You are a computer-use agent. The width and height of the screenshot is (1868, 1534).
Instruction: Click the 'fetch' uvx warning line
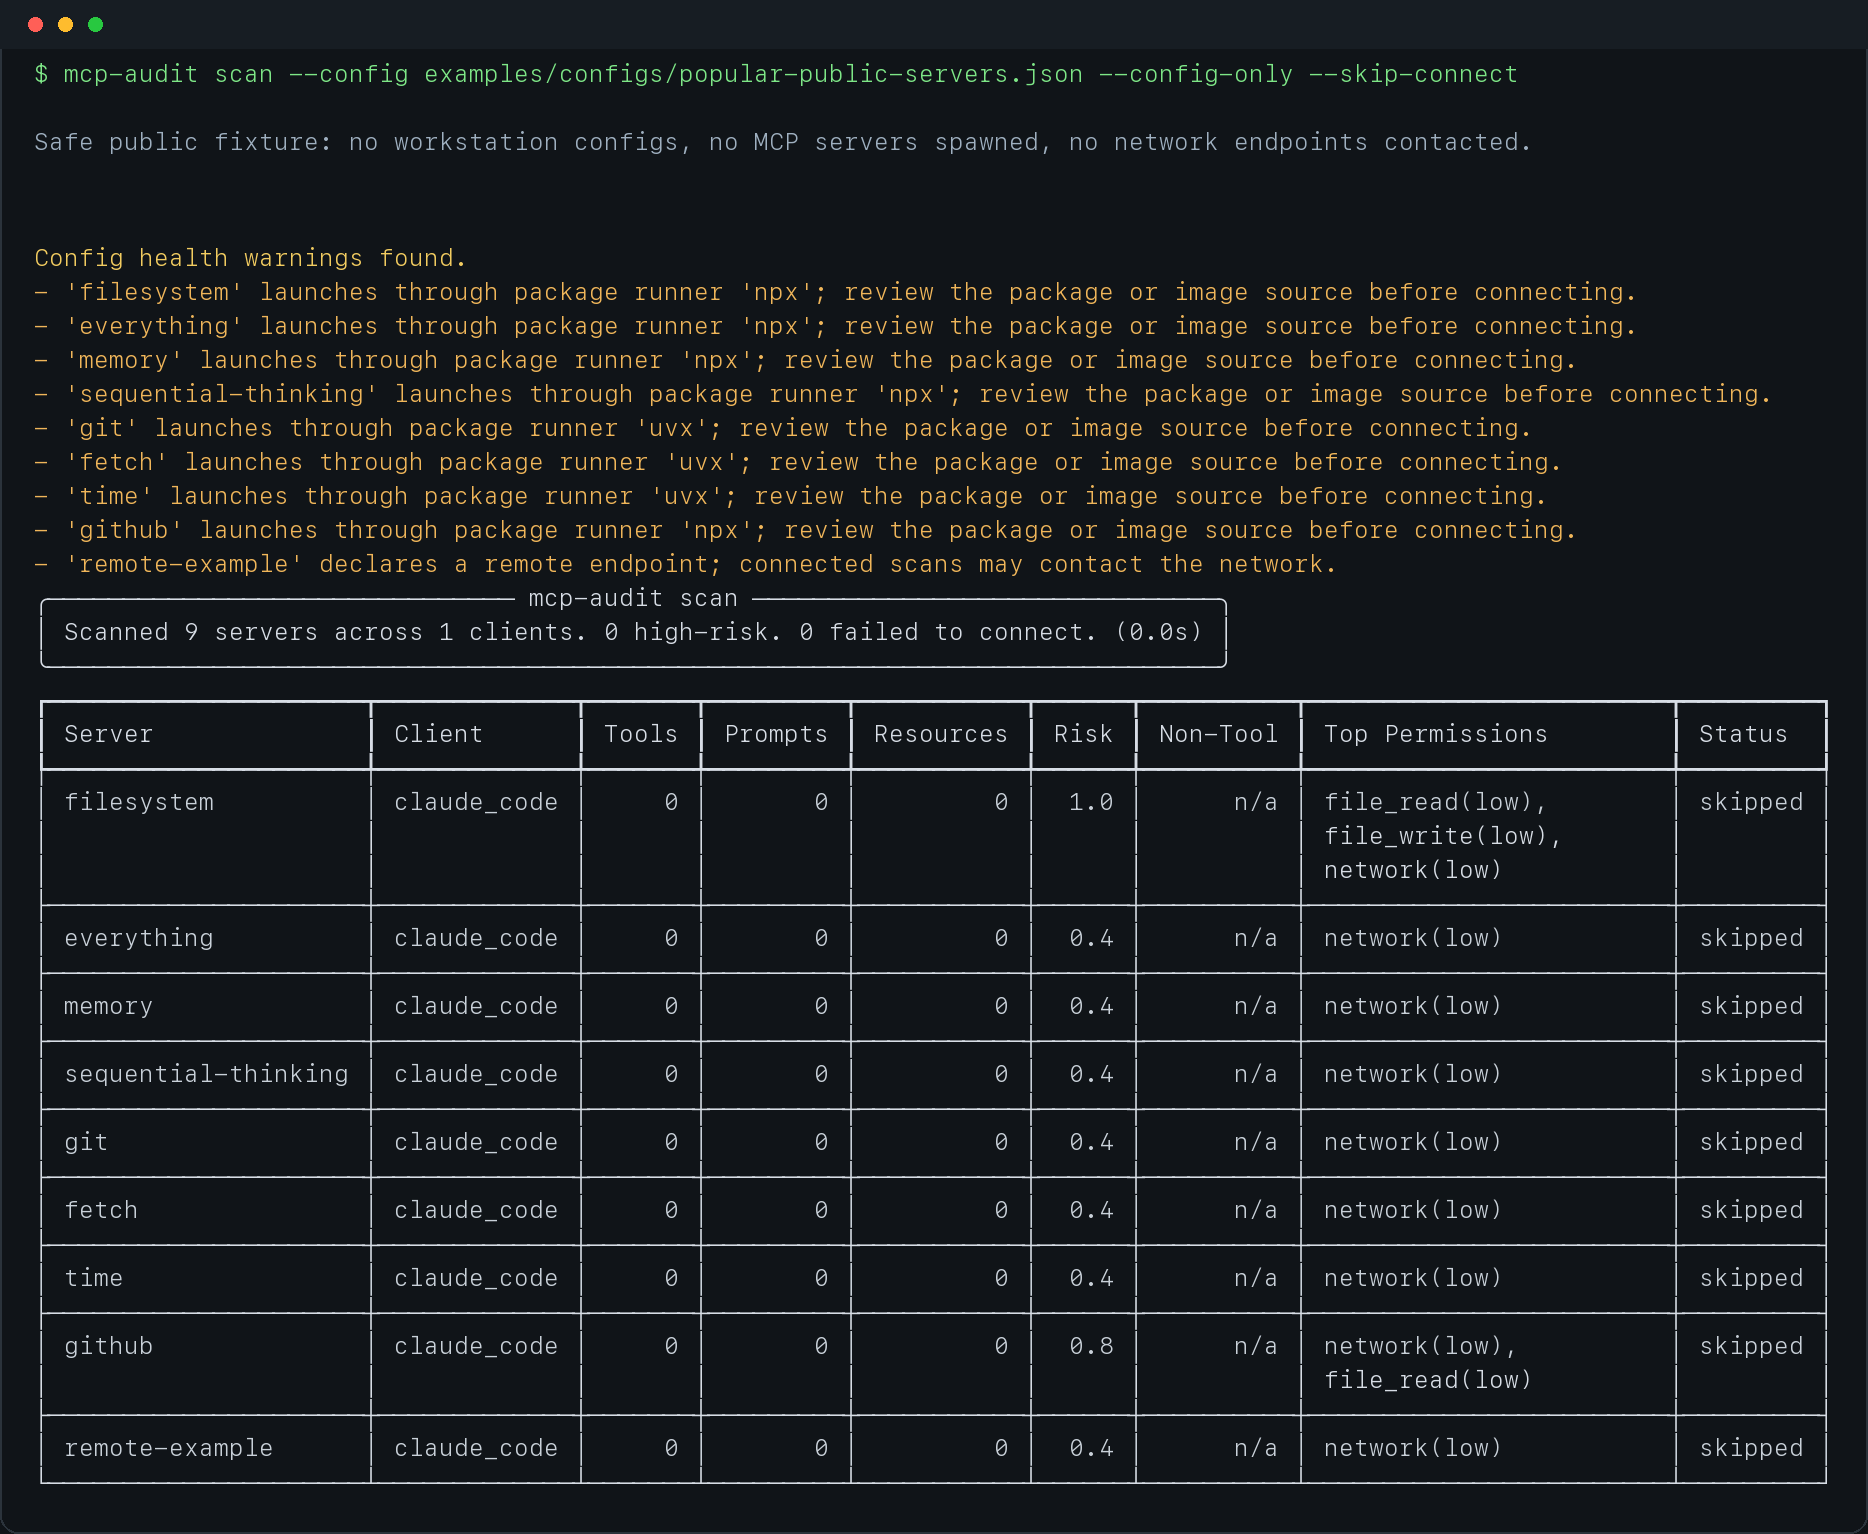[798, 462]
